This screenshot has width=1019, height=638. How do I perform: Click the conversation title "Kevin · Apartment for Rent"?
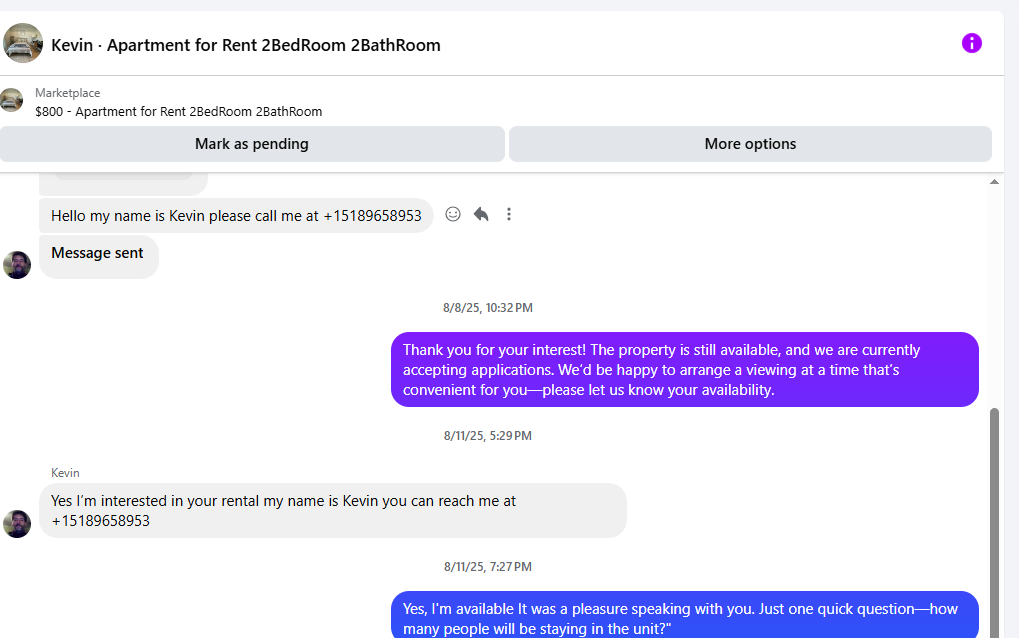coord(246,45)
